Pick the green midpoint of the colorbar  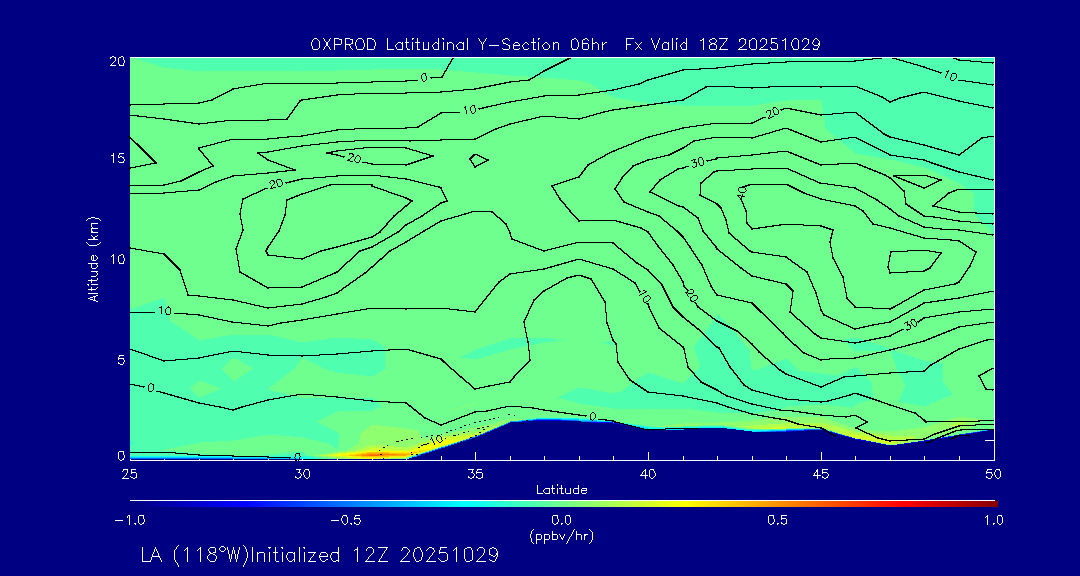click(563, 502)
